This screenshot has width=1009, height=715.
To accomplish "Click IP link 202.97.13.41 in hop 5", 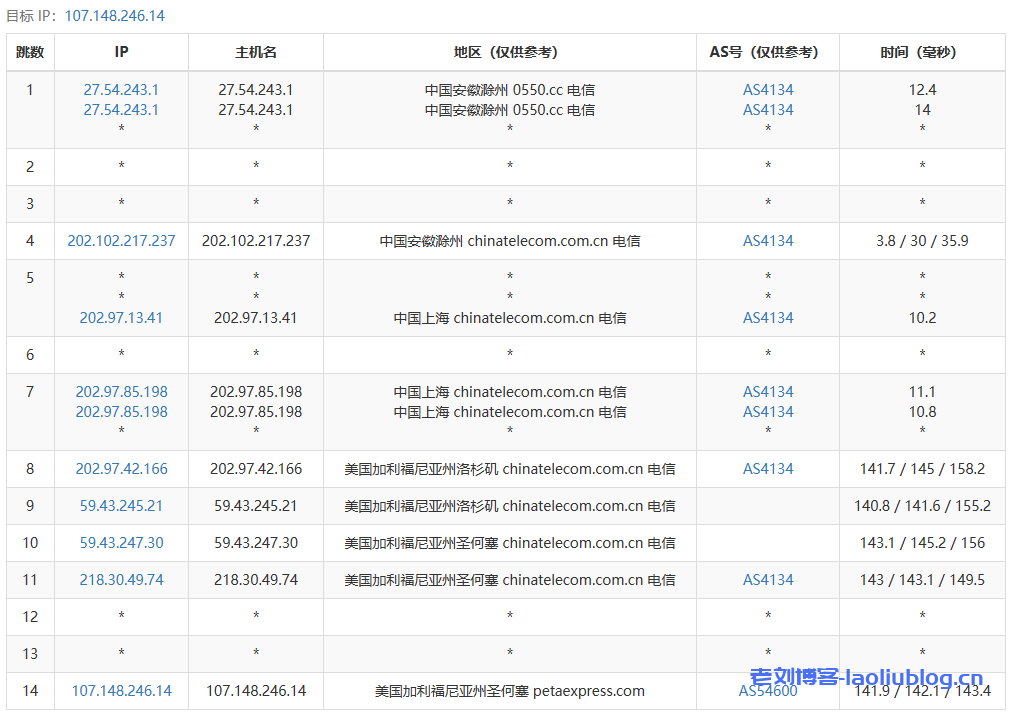I will (121, 318).
